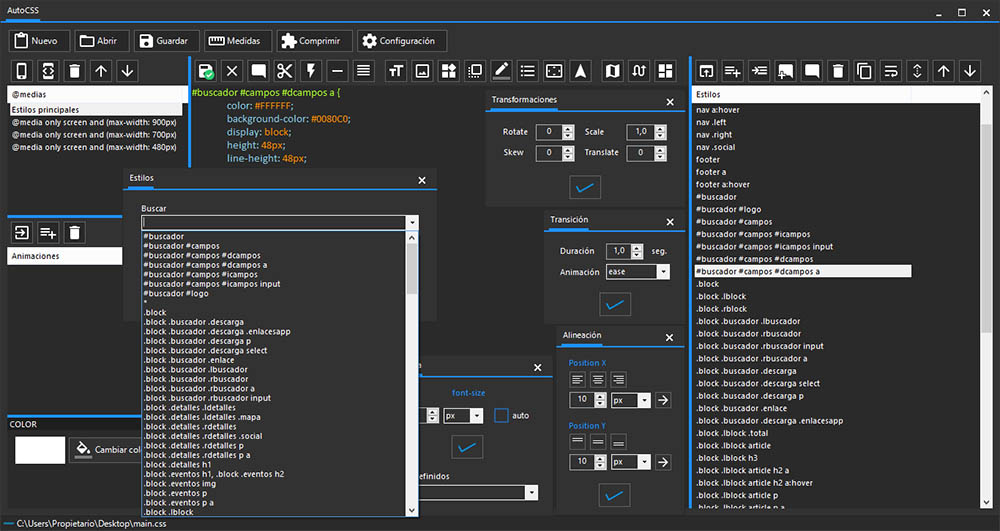Viewport: 1000px width, 531px height.
Task: Click the dashed frame box icon
Action: (x=554, y=71)
